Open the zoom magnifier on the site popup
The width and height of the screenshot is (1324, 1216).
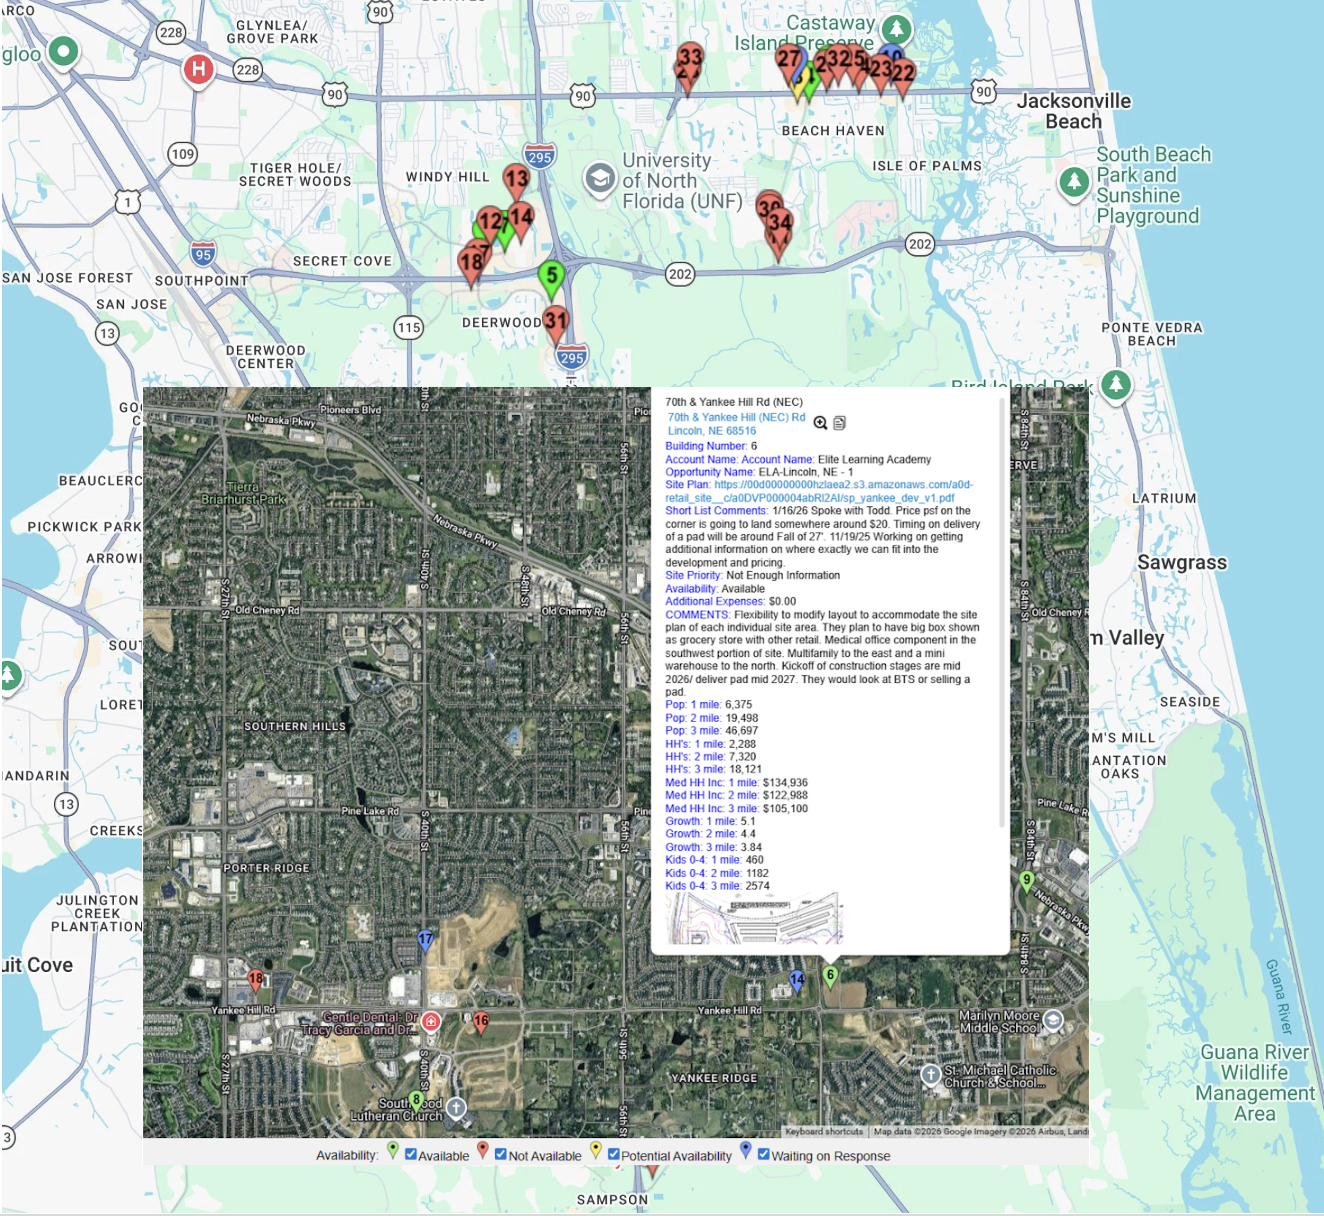820,422
